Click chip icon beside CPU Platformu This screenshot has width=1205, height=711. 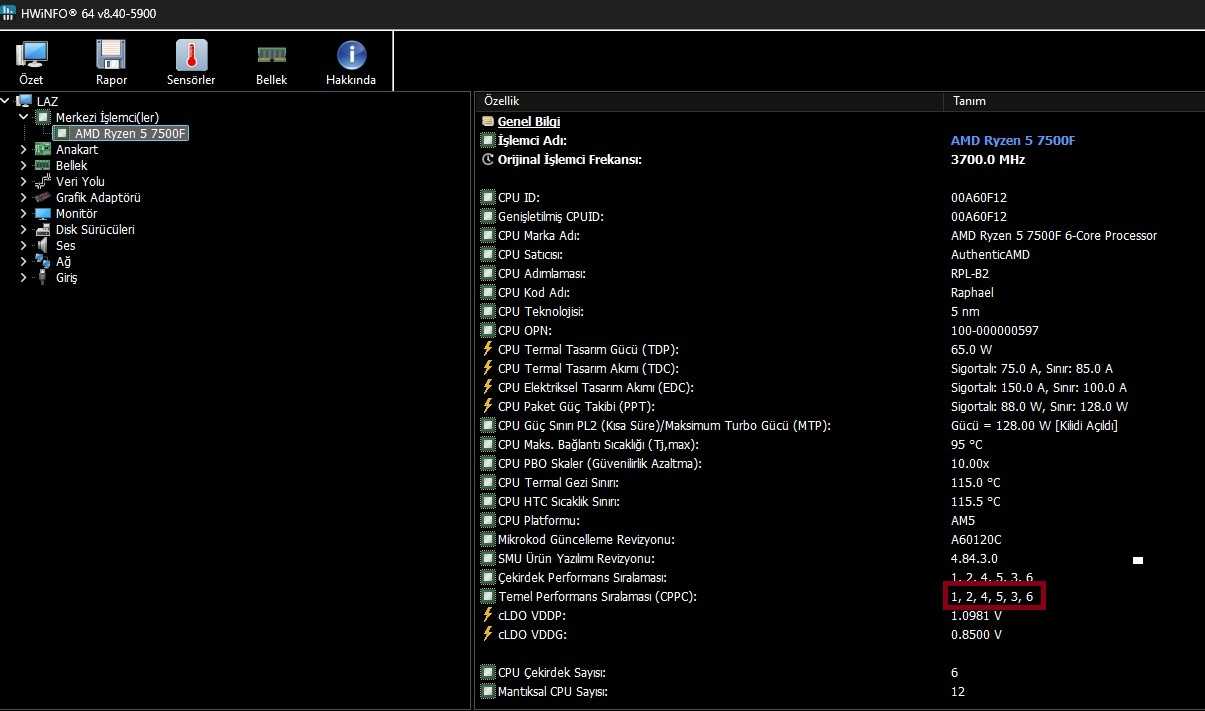tap(488, 521)
